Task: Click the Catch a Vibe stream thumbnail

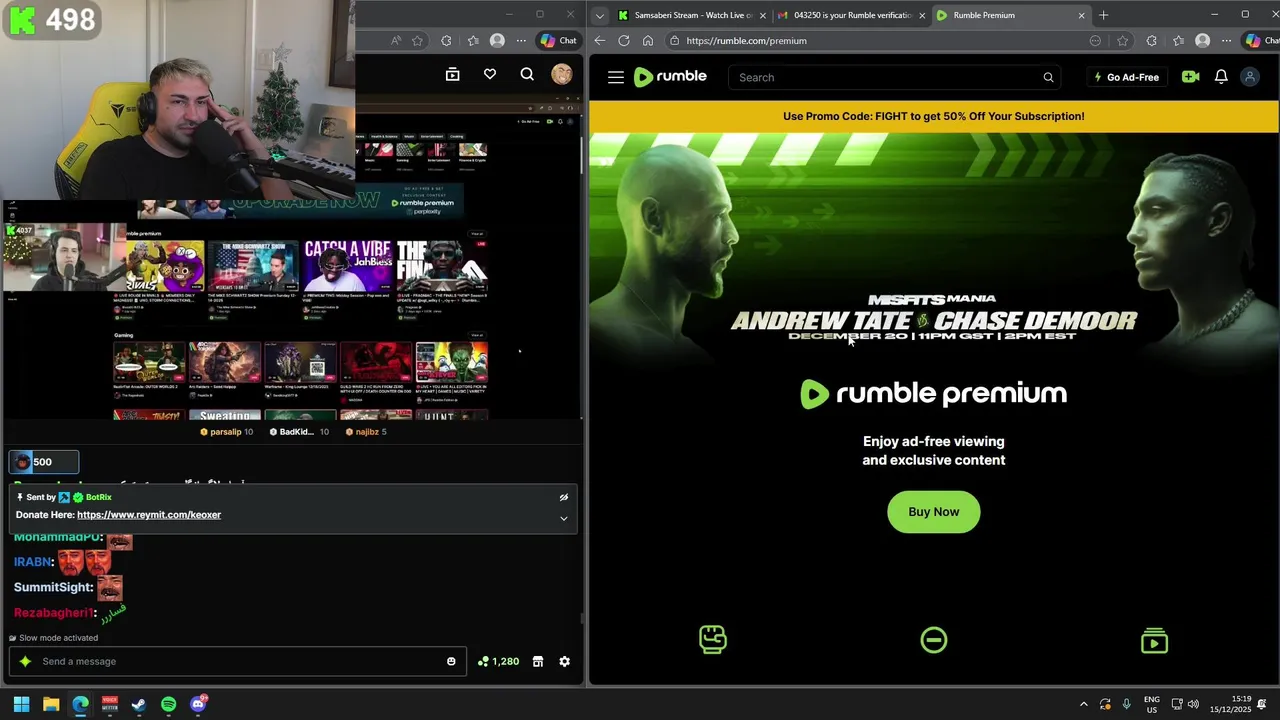Action: [347, 264]
